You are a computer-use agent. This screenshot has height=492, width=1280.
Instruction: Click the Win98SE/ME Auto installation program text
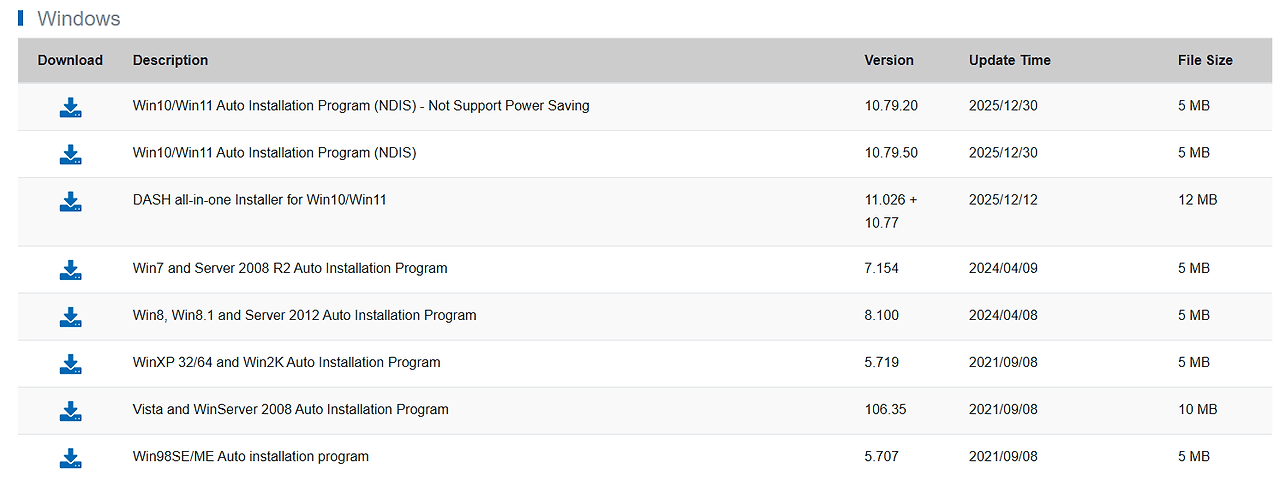250,457
